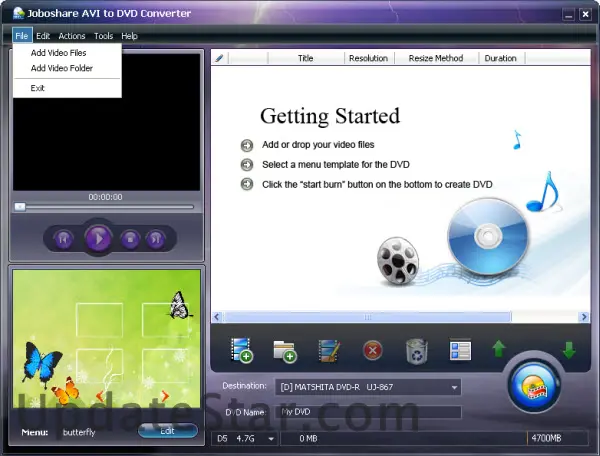The image size is (600, 456).
Task: Click the DVD Name input field
Action: (x=368, y=412)
